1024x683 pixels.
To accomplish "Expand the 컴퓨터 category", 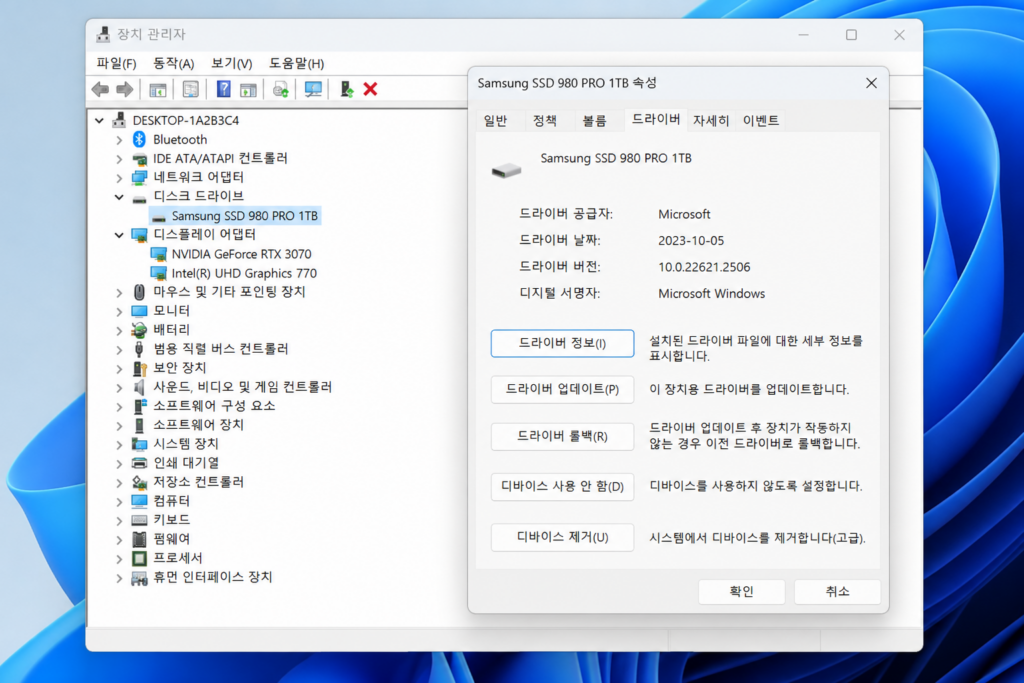I will [119, 501].
